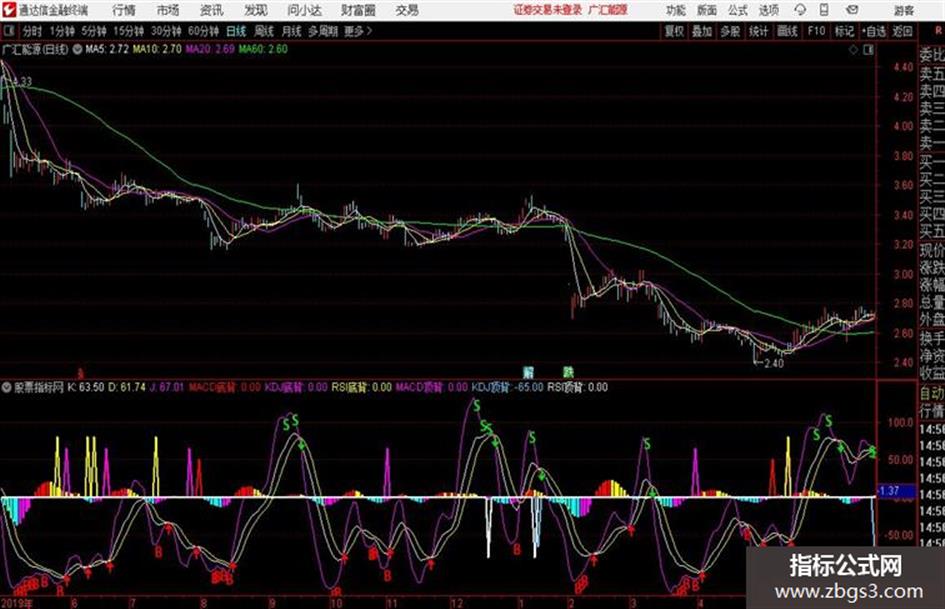Expand main chart indicator dropdown beside 广汇能源
This screenshot has width=945, height=609.
click(77, 49)
